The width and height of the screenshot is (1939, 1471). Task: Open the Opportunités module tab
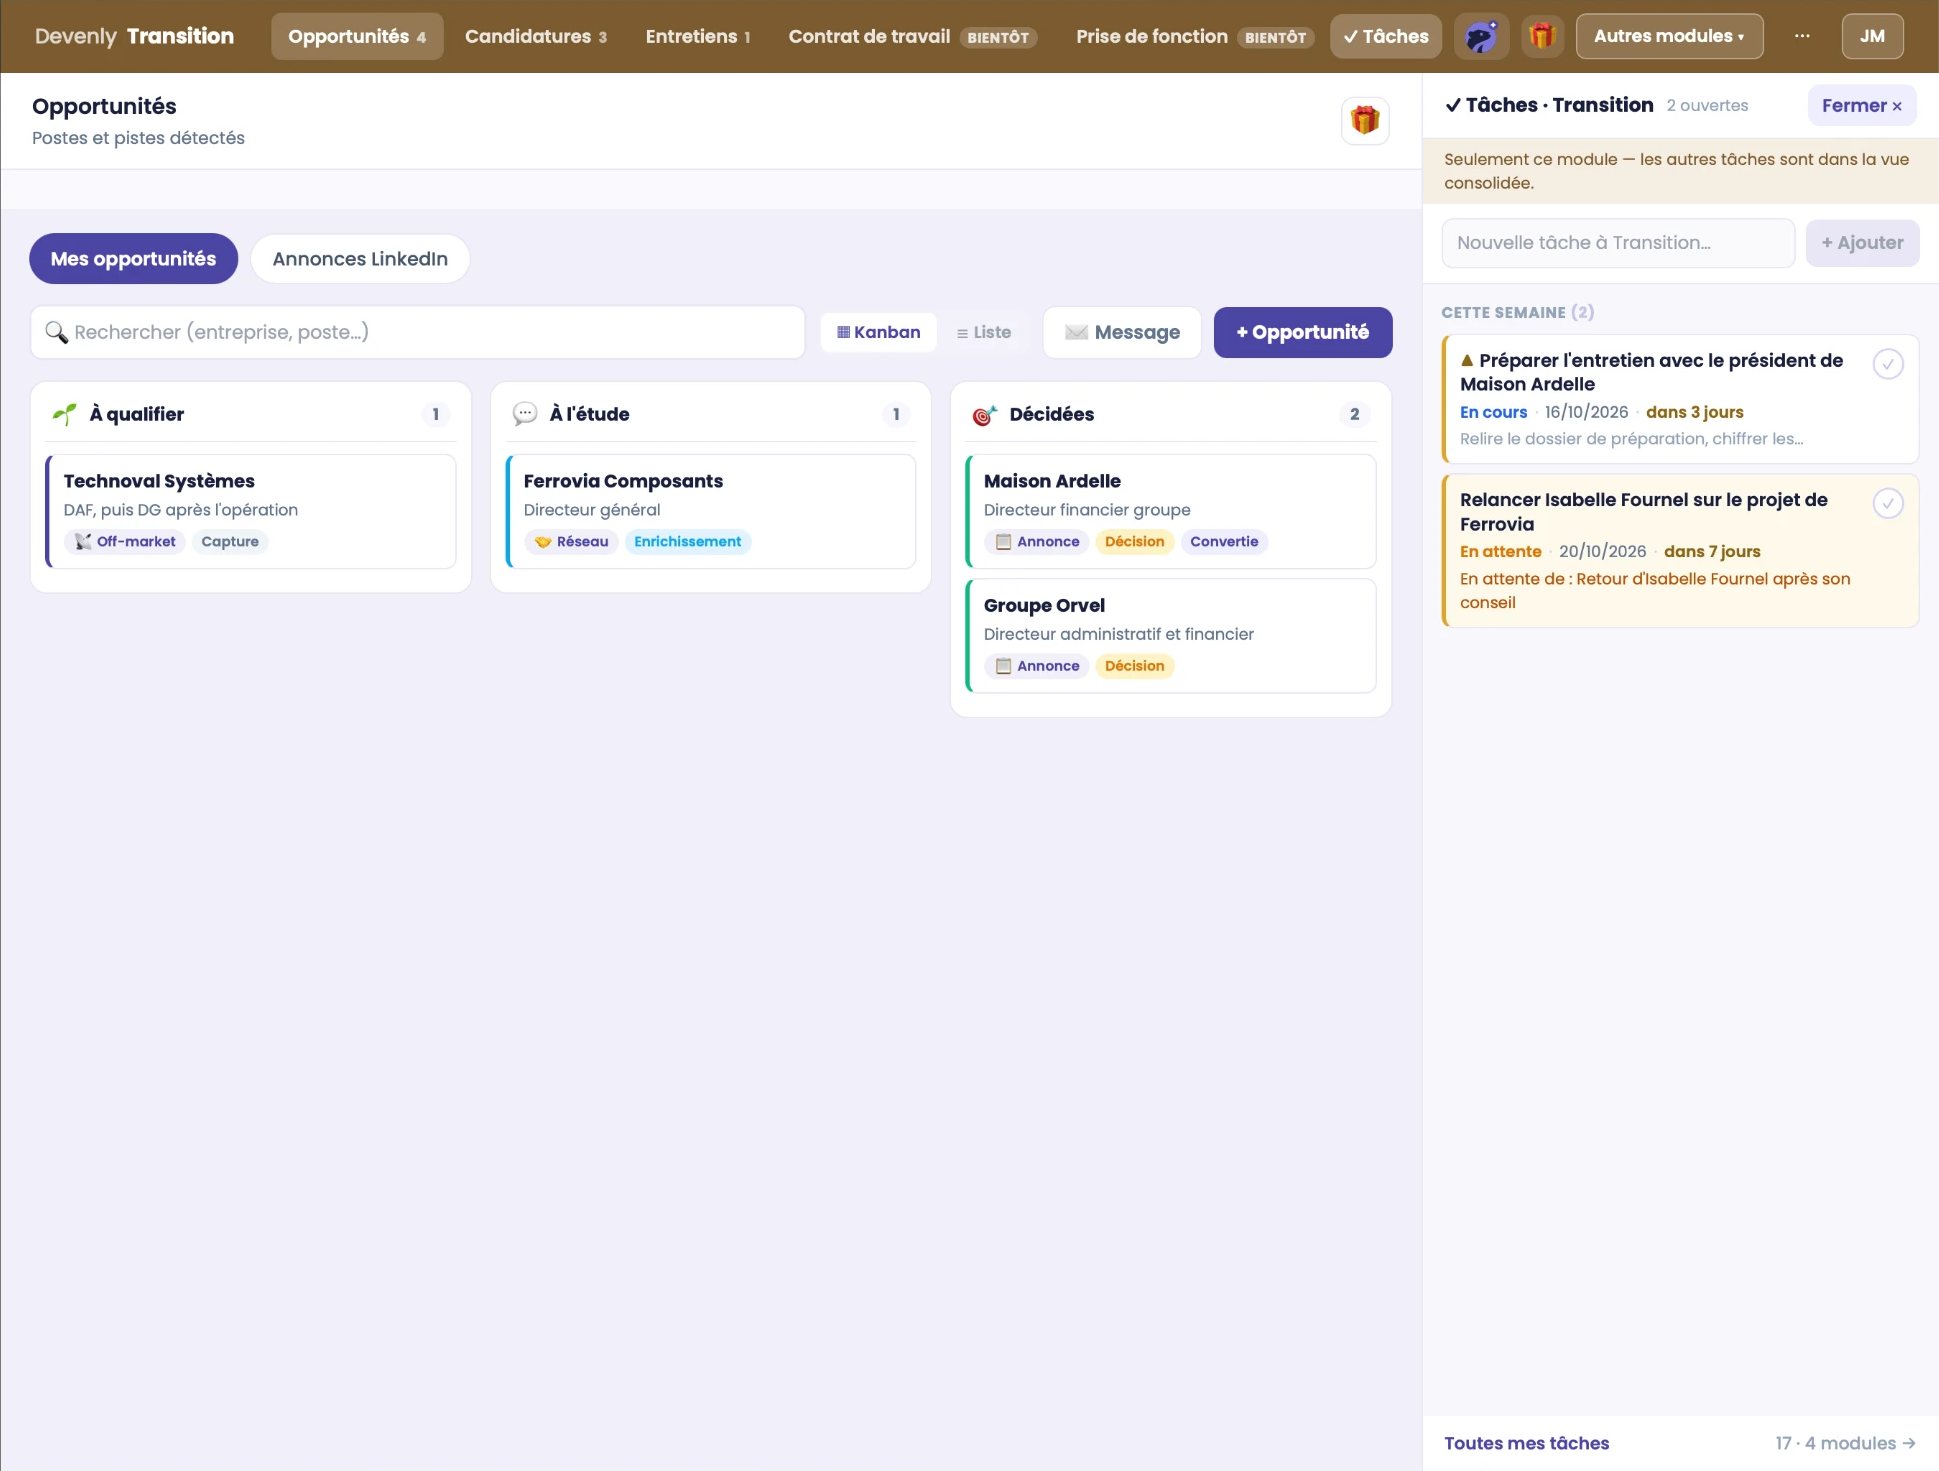click(x=357, y=37)
